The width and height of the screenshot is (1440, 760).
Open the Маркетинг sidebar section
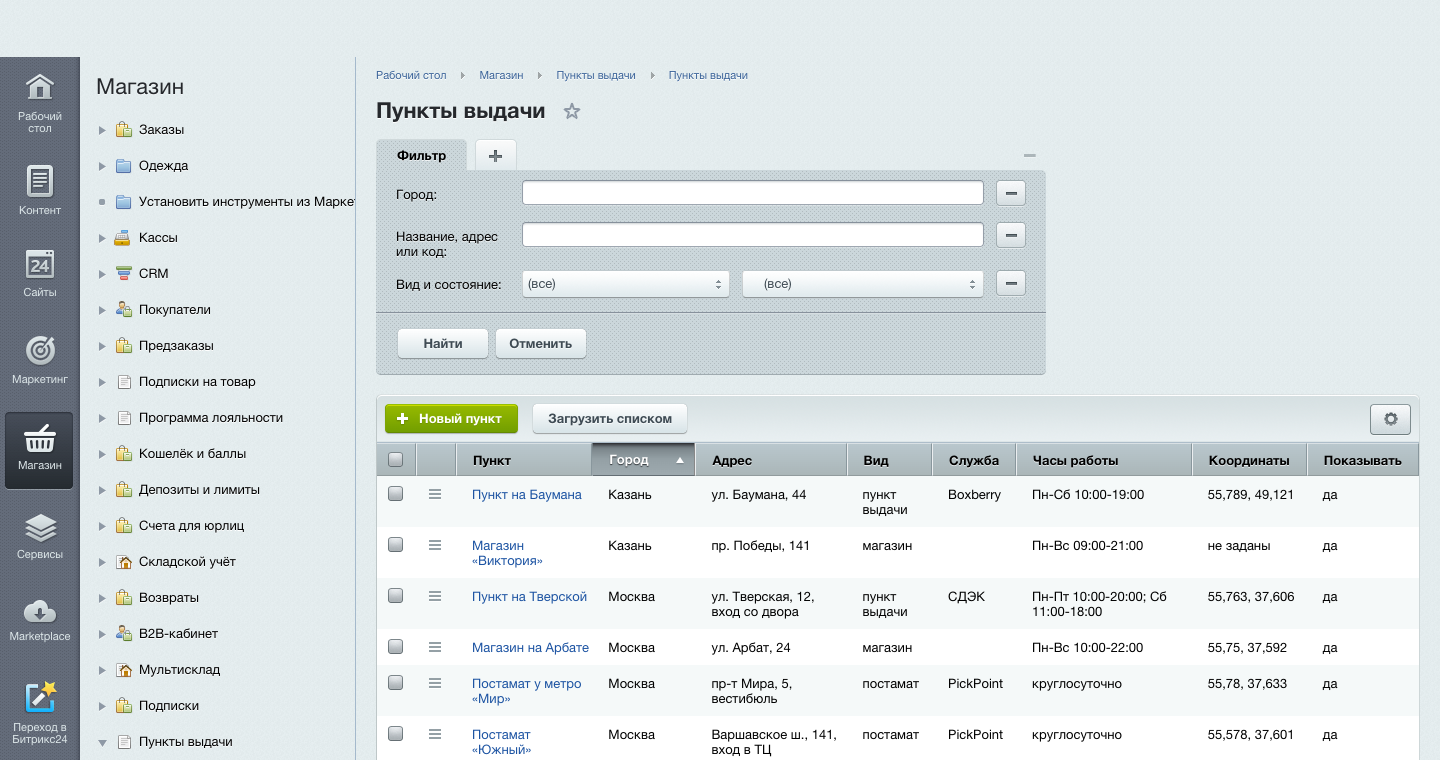click(x=40, y=360)
